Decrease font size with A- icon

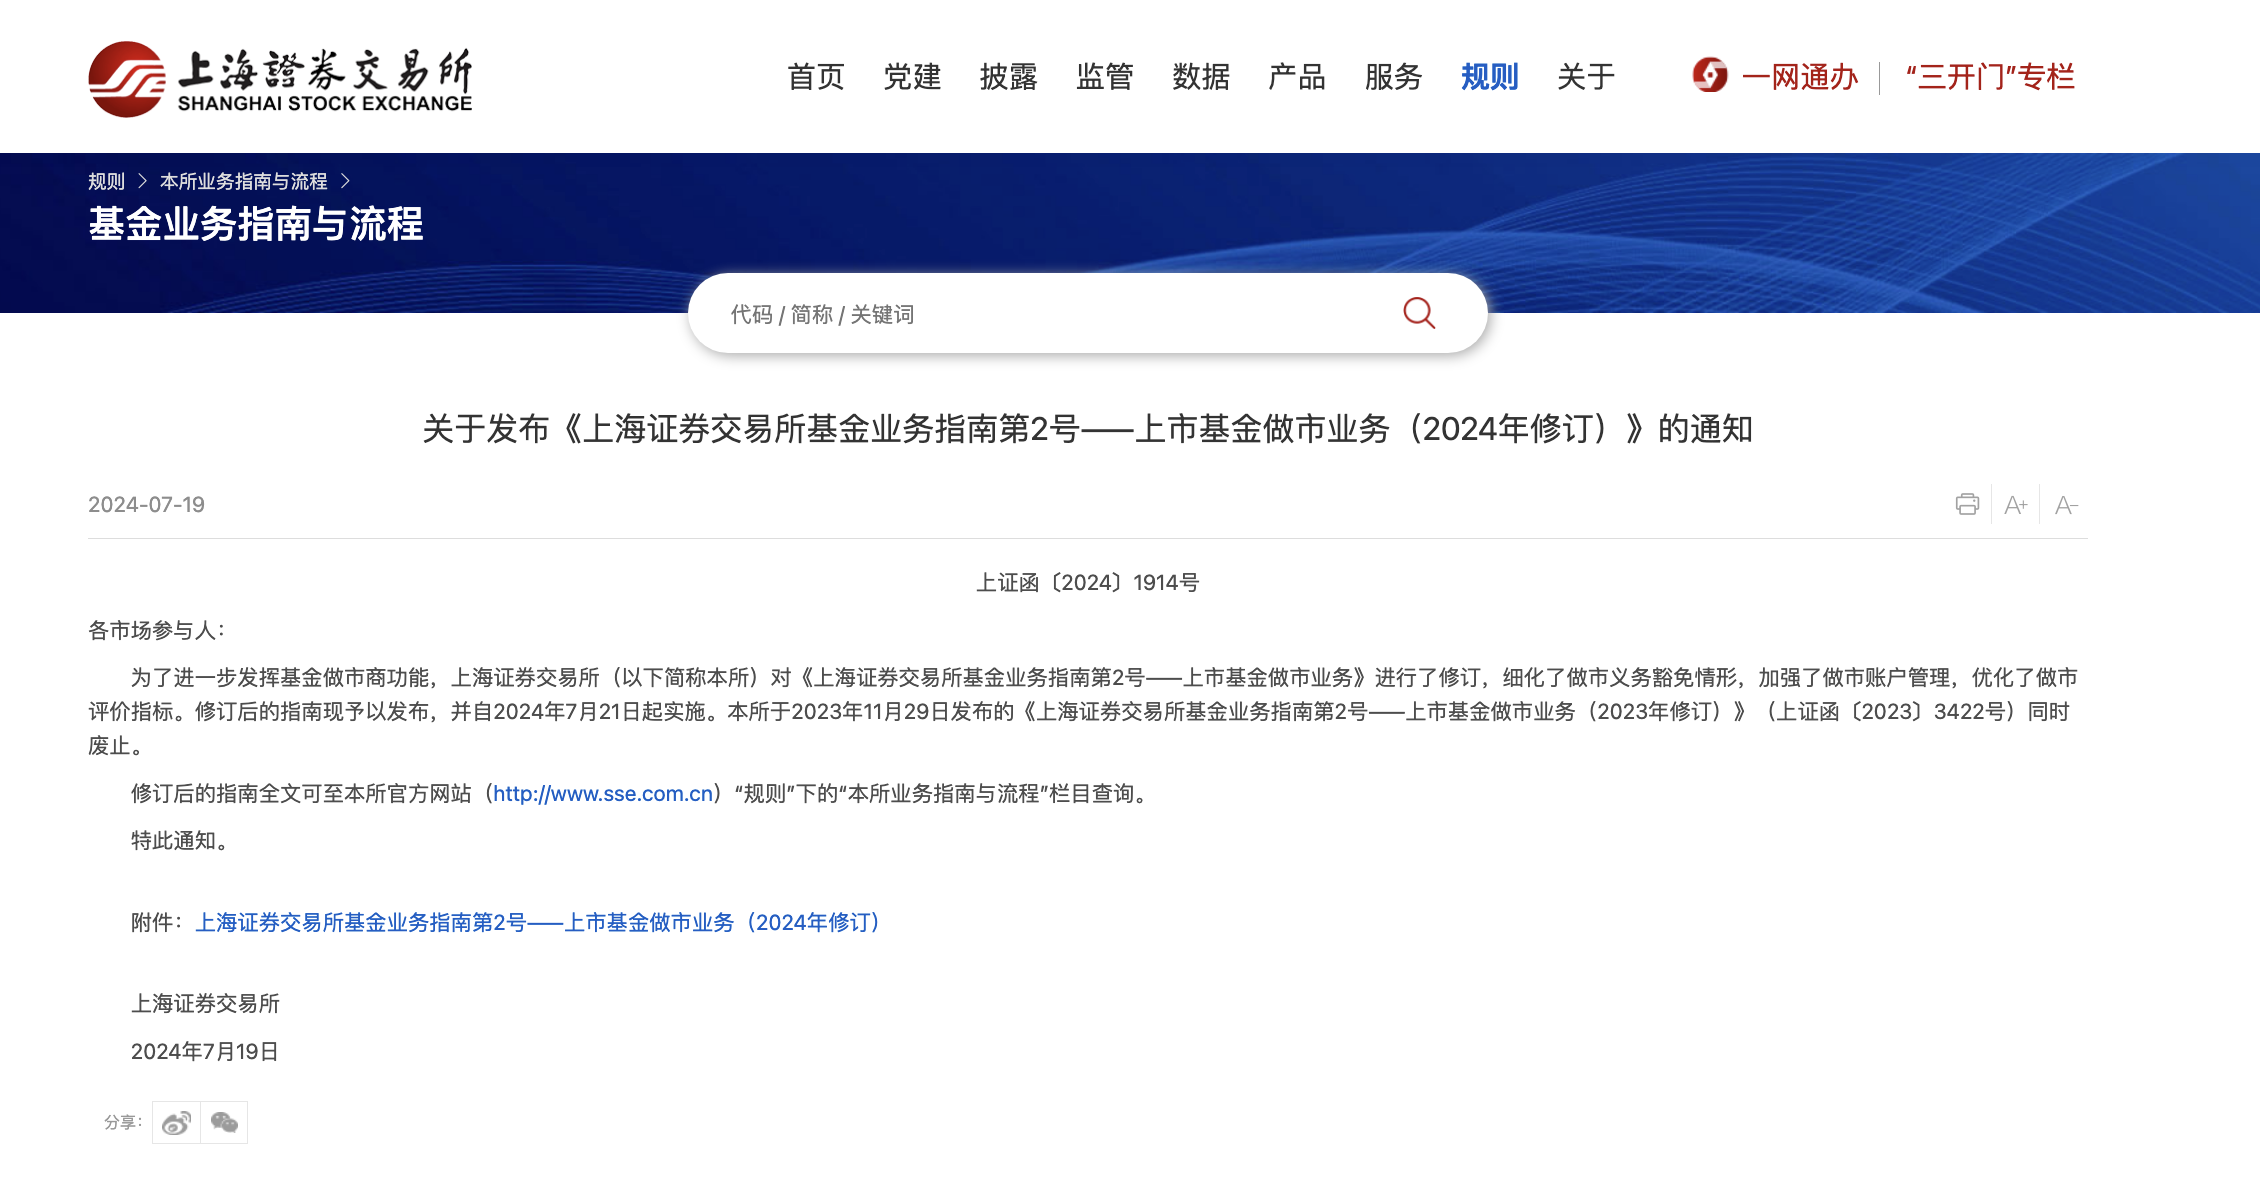point(2065,505)
